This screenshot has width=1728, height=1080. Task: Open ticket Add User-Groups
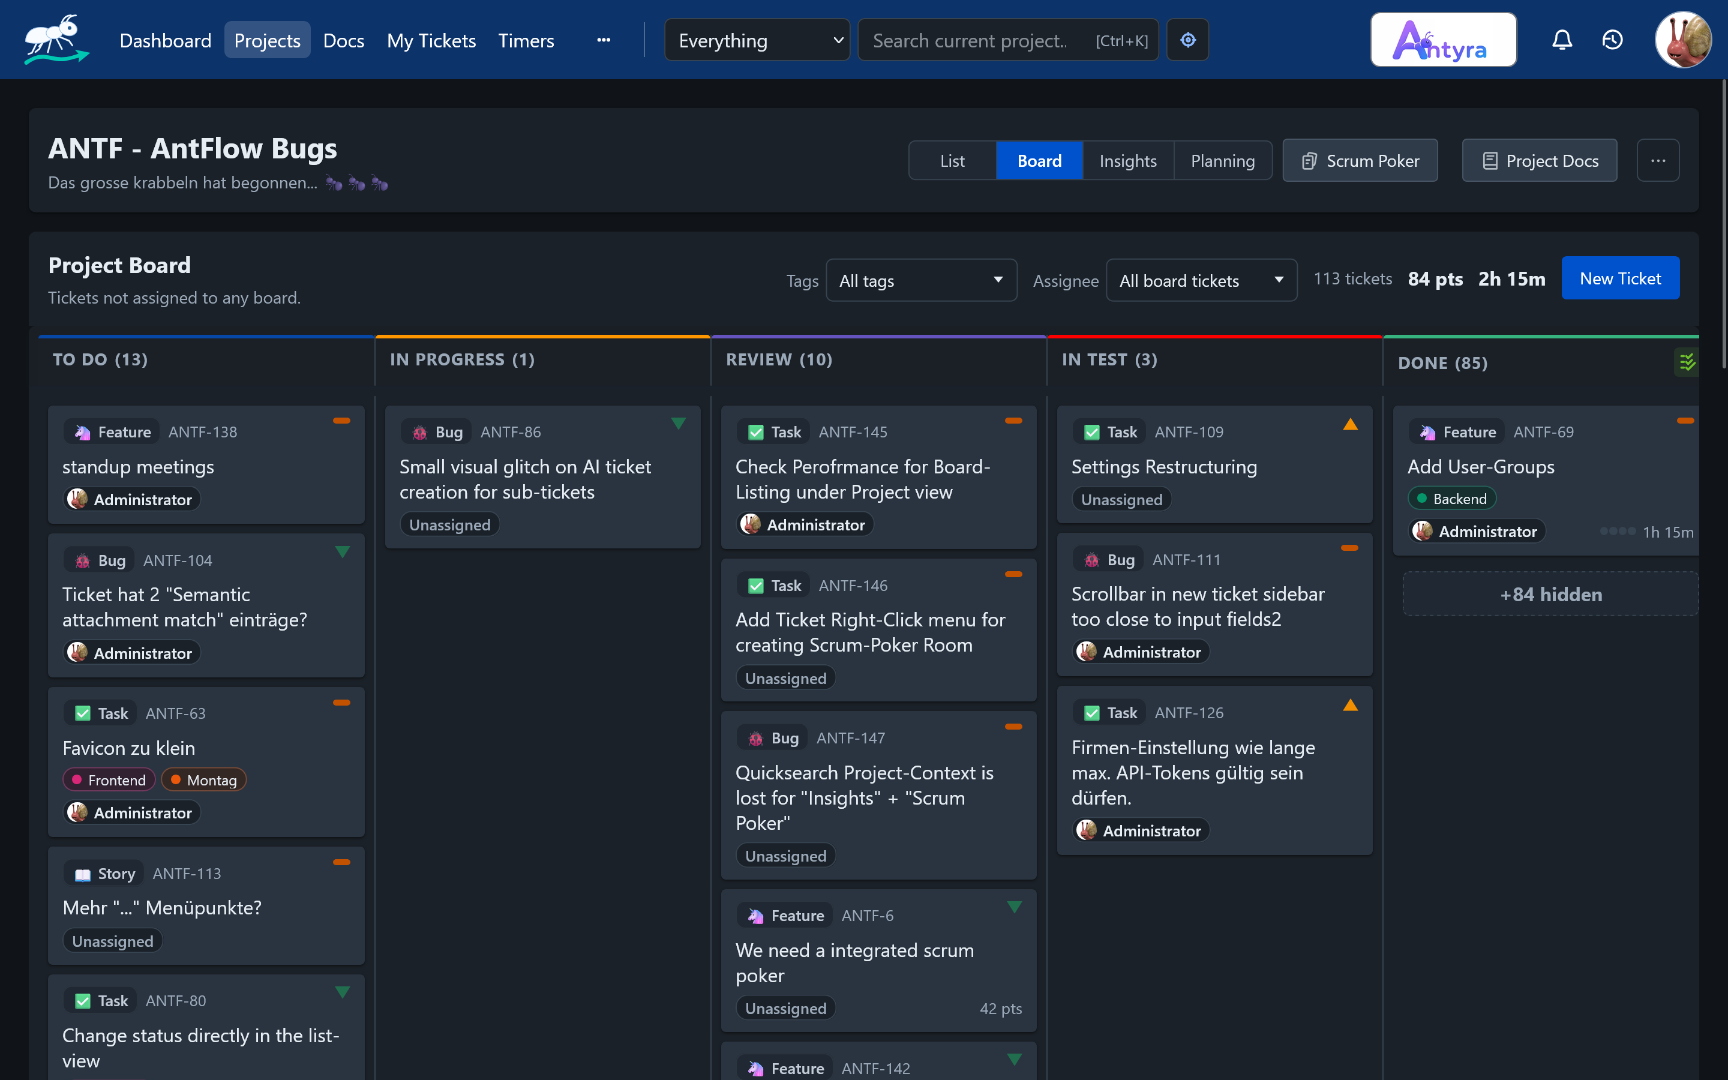[1481, 467]
